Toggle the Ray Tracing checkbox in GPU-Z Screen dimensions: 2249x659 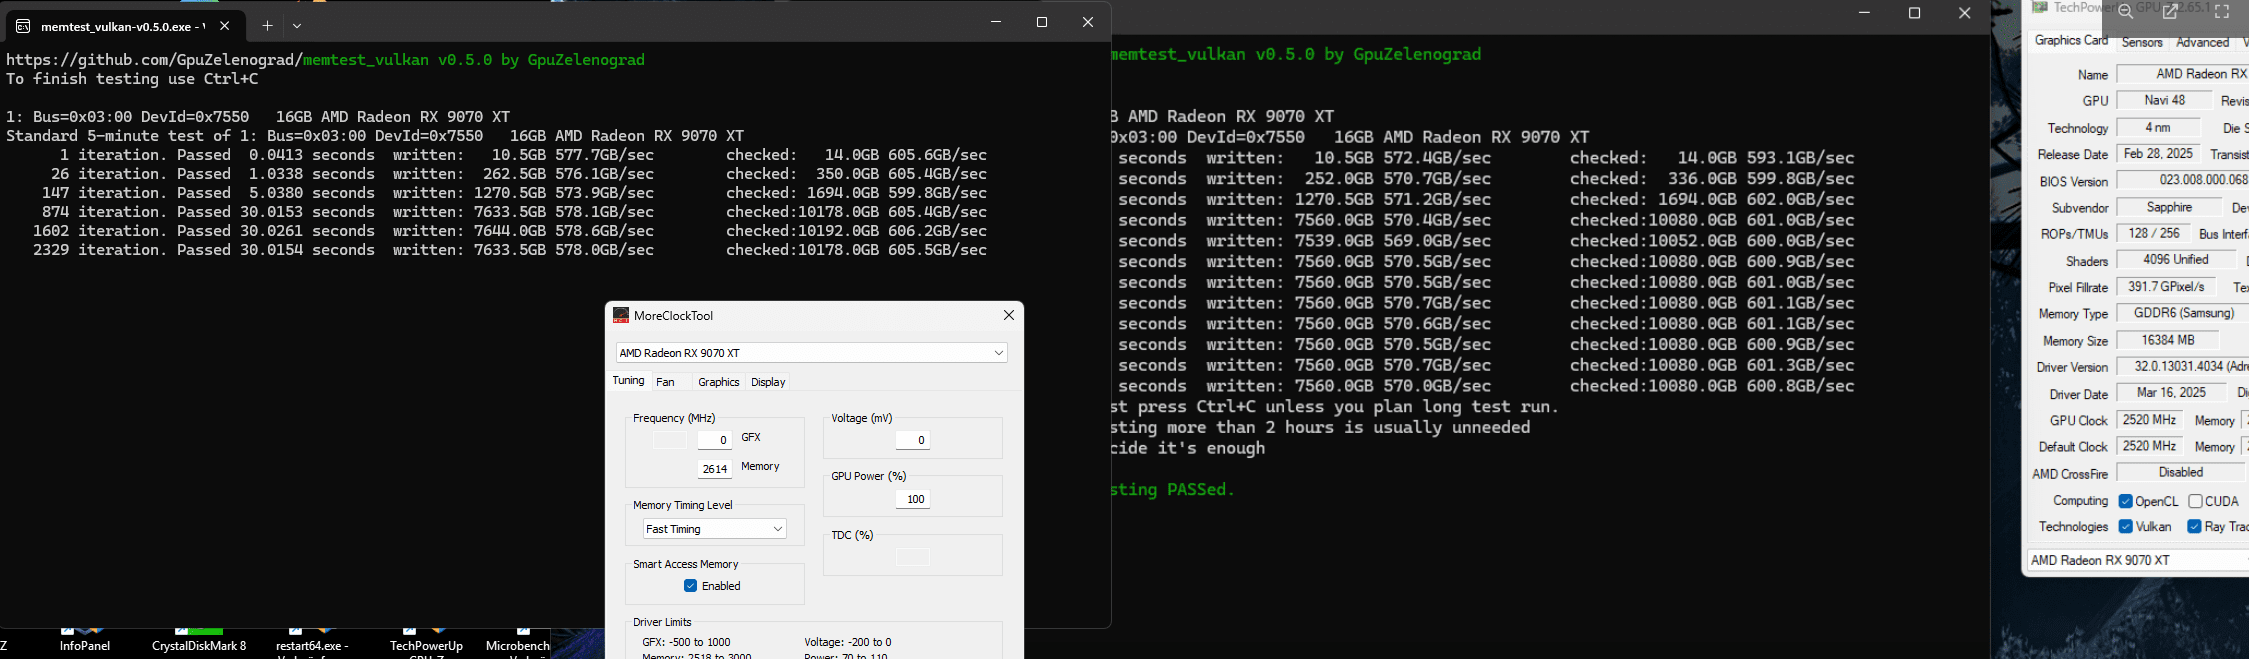2194,527
